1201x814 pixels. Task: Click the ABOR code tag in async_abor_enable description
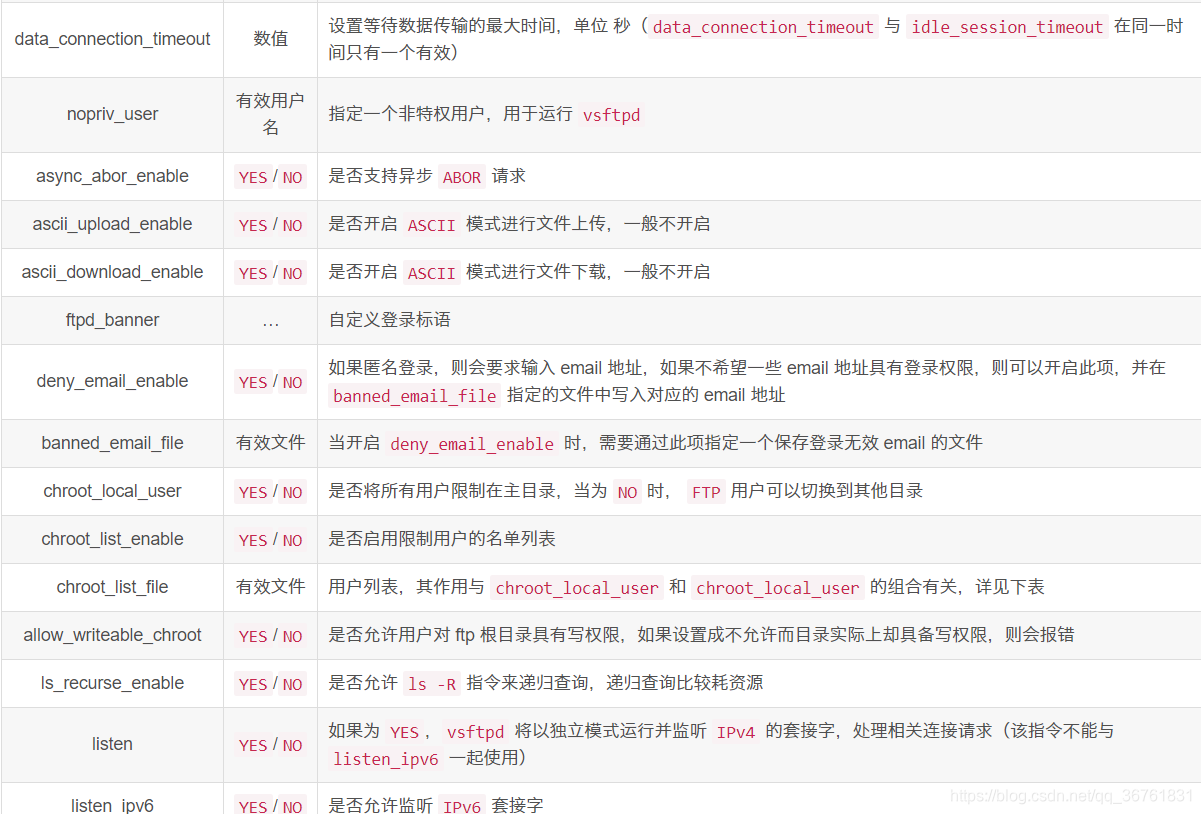[461, 176]
